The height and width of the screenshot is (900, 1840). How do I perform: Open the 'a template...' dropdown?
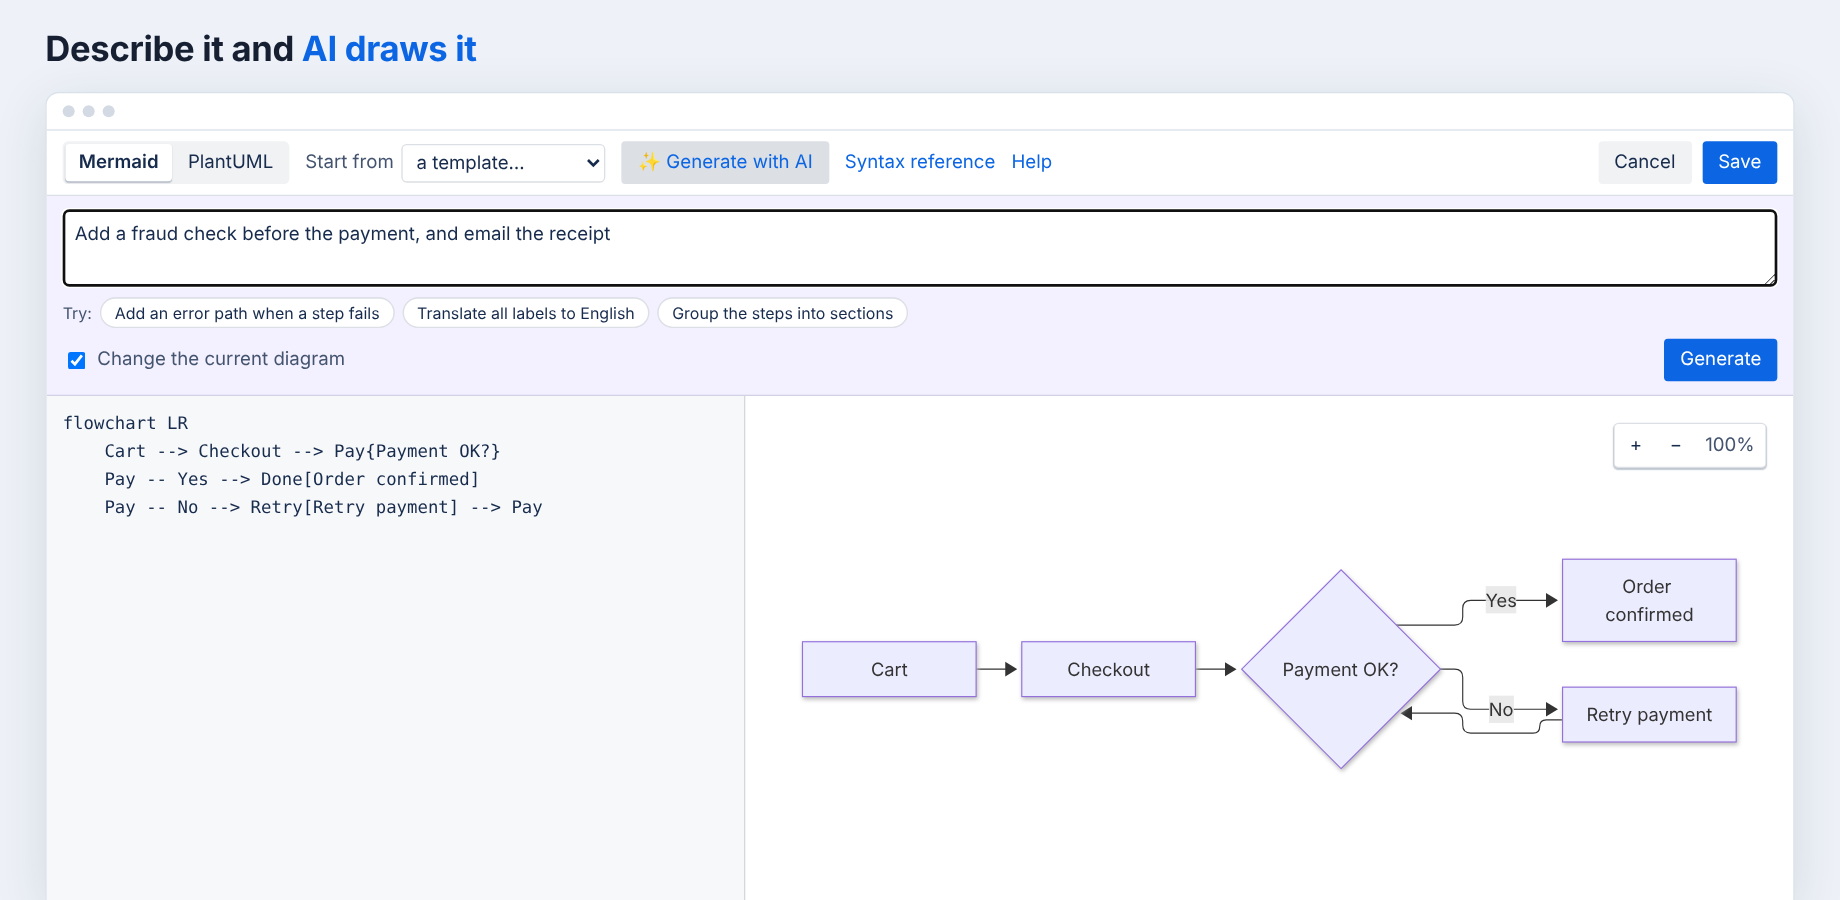[503, 163]
